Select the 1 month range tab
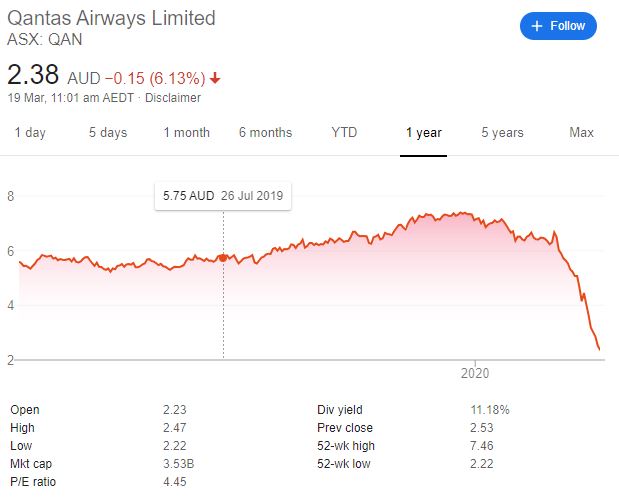619x504 pixels. coord(186,133)
